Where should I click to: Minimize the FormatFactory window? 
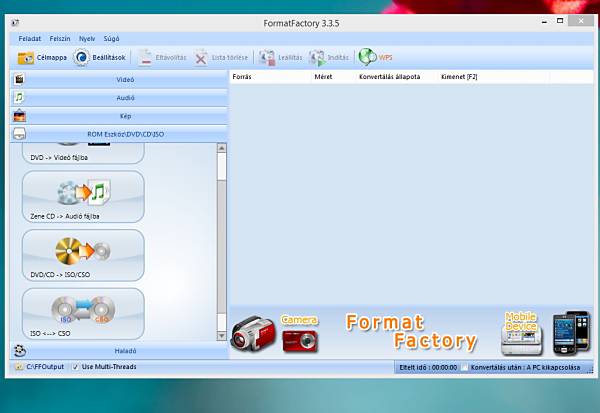click(x=544, y=21)
